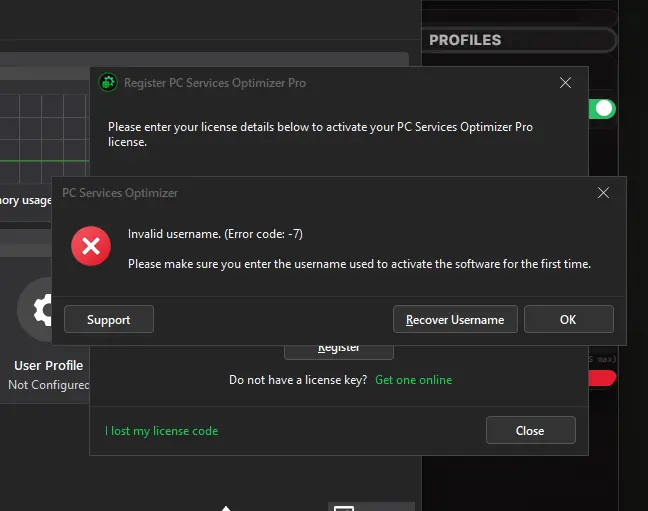
Task: Click the green PC Services Optimizer logo
Action: click(108, 83)
